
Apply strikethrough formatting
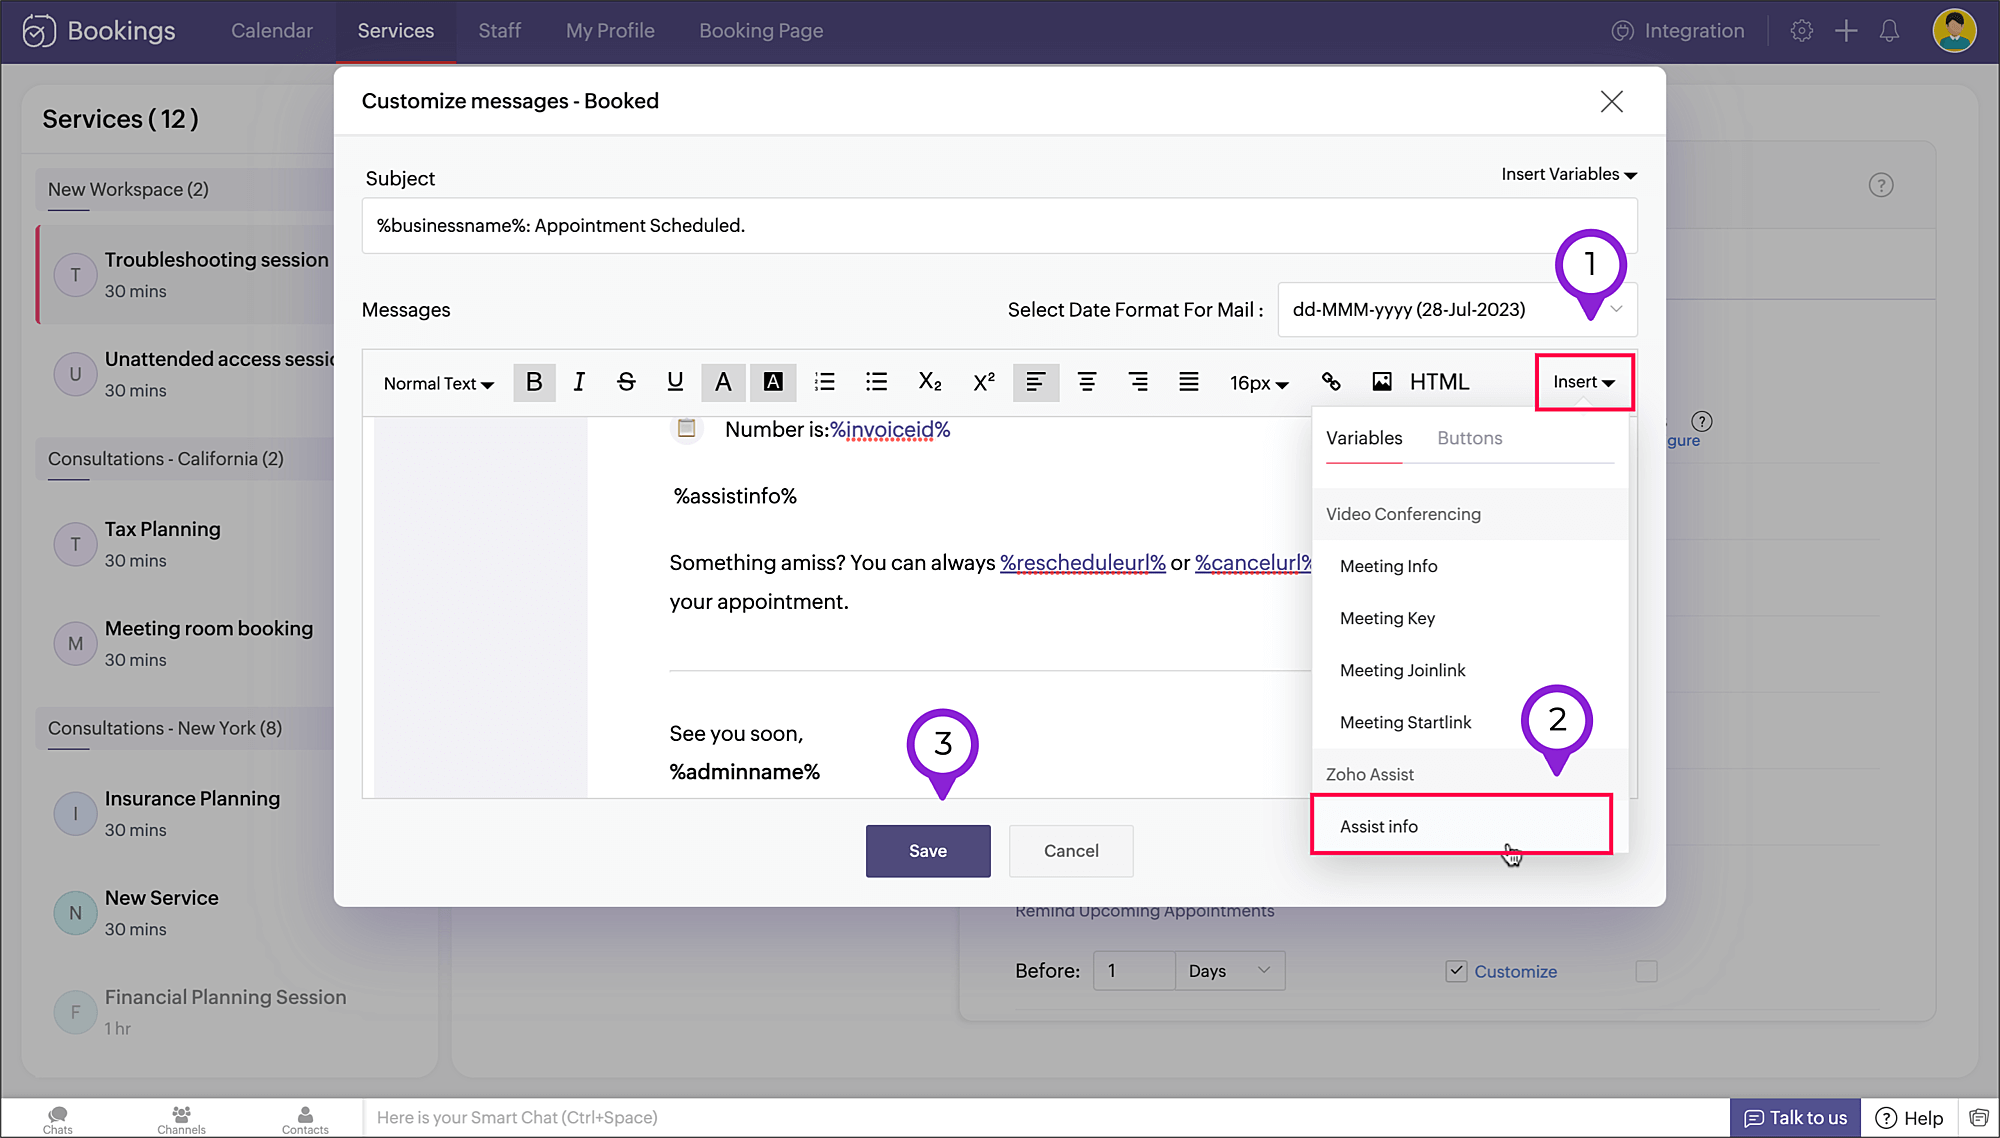coord(626,382)
